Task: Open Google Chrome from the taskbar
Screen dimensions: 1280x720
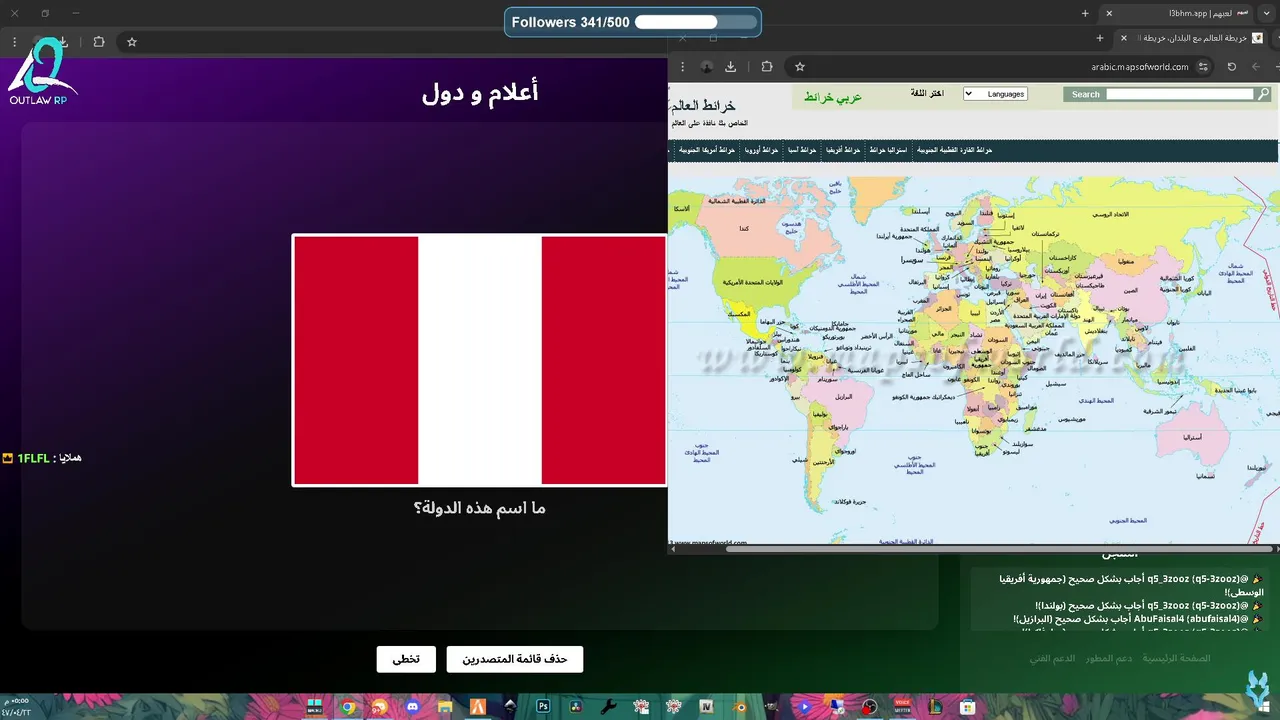Action: click(348, 706)
